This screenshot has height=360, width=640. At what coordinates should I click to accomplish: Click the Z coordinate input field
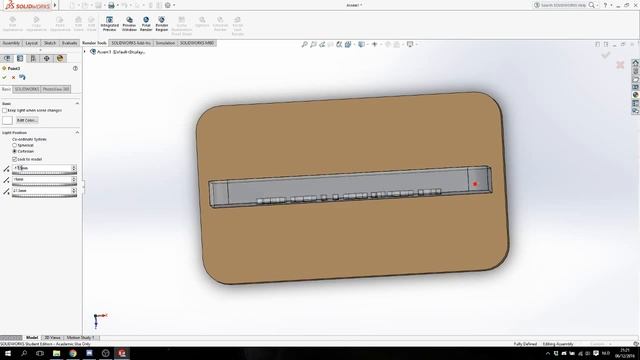(x=42, y=191)
